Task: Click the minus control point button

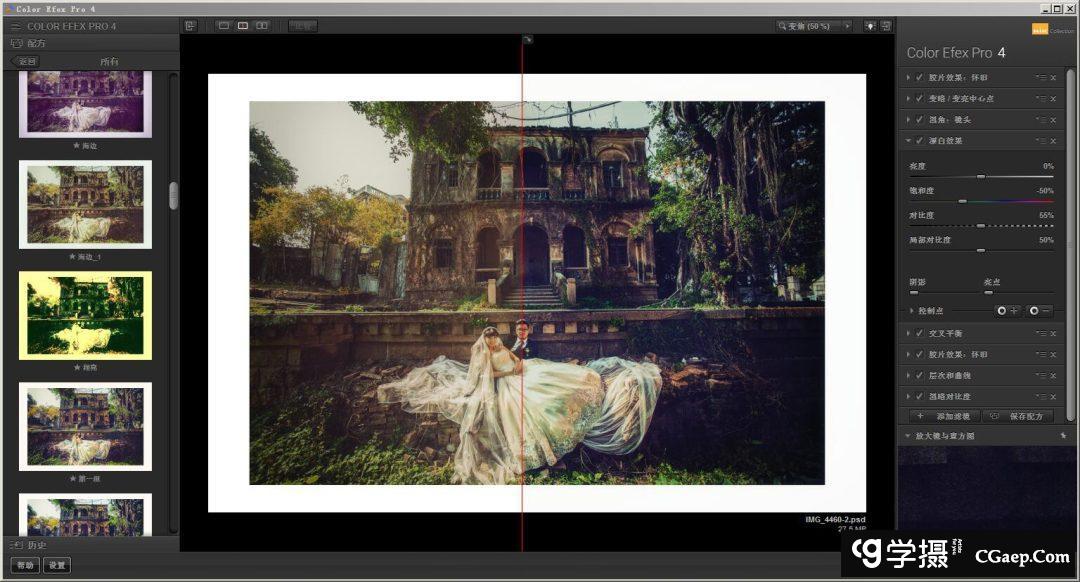Action: click(1040, 311)
